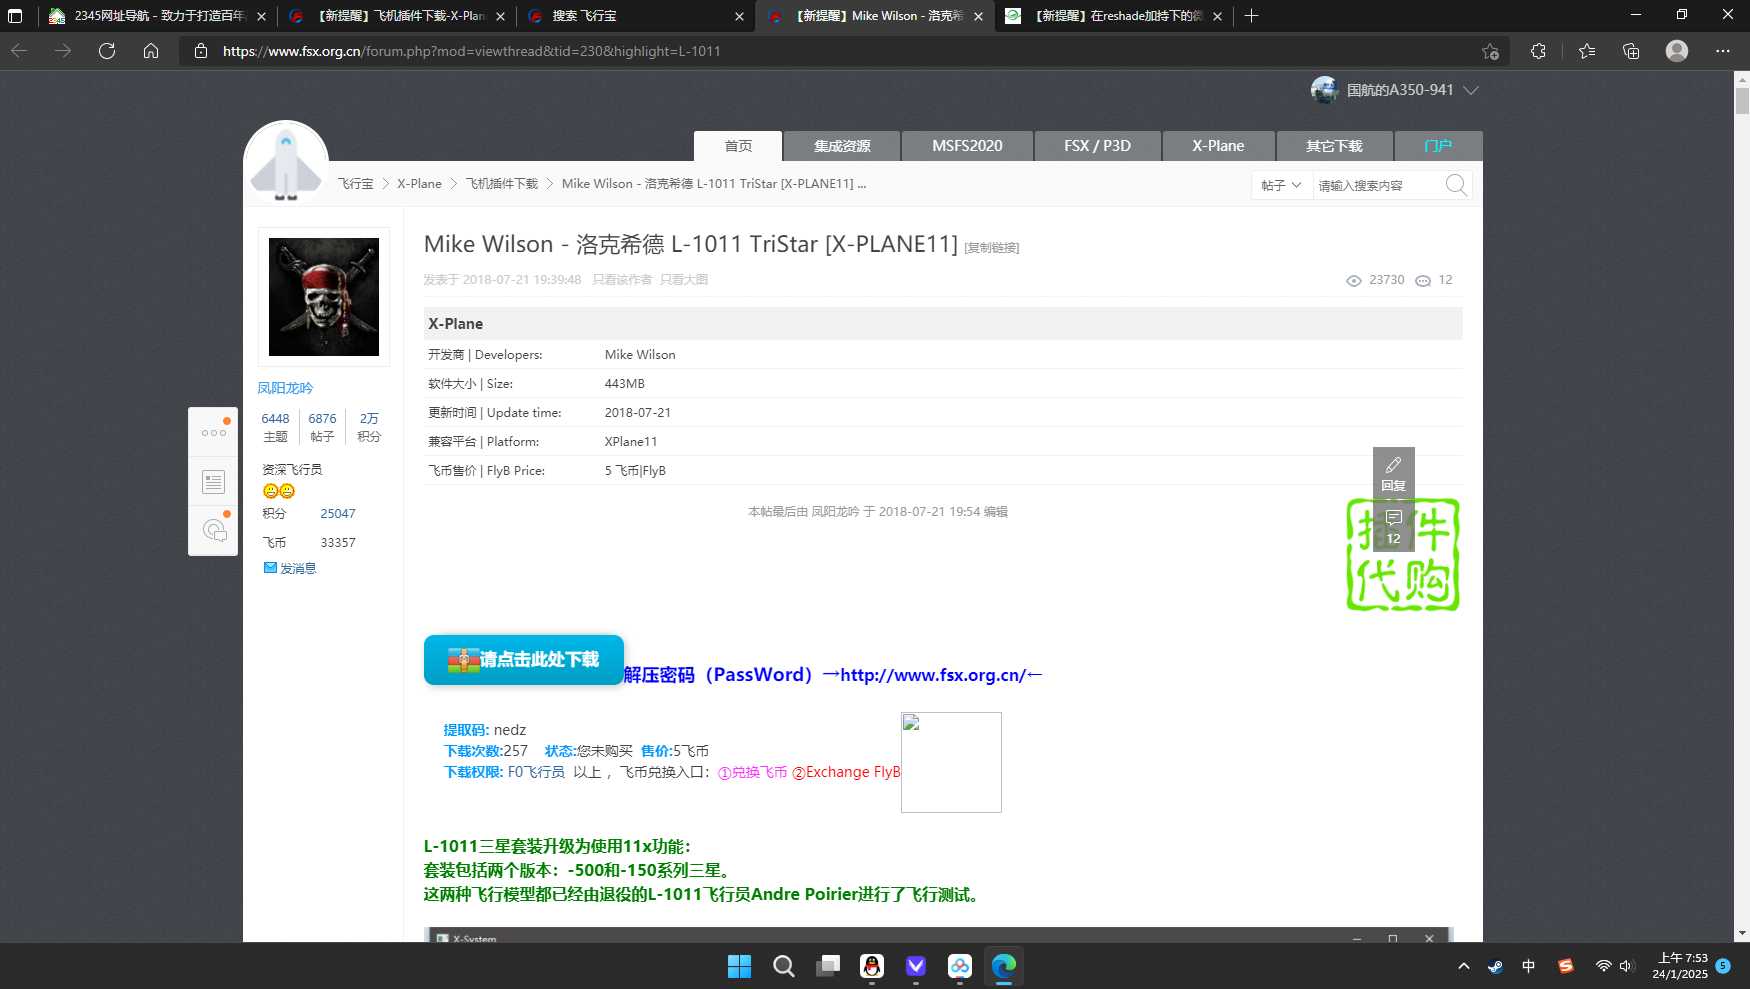Open the FSX / P3D navigation tab

[x=1097, y=146]
